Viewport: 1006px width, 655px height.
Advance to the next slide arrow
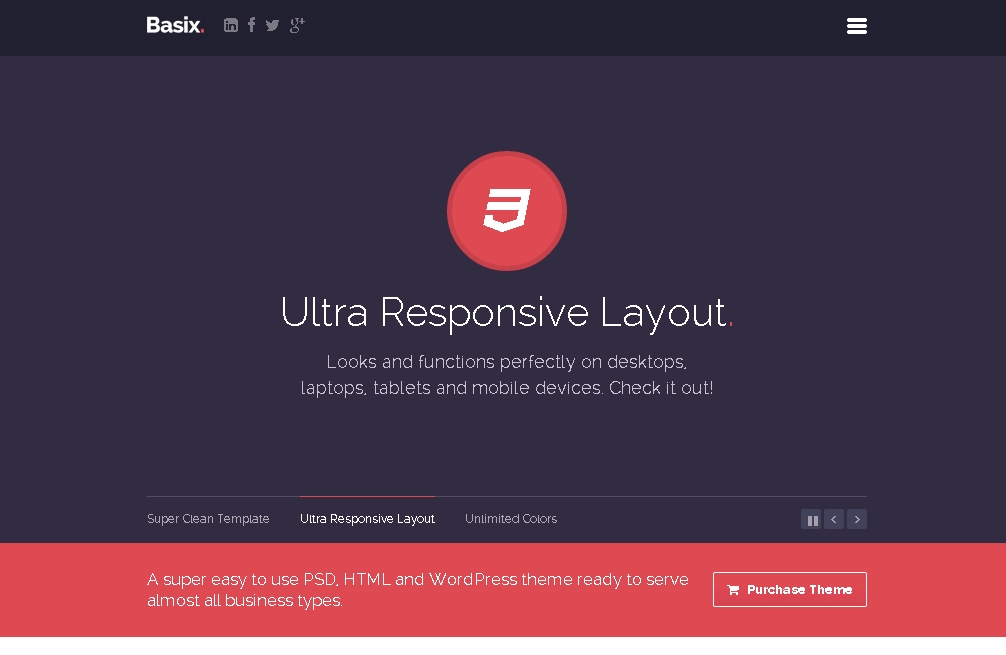857,520
